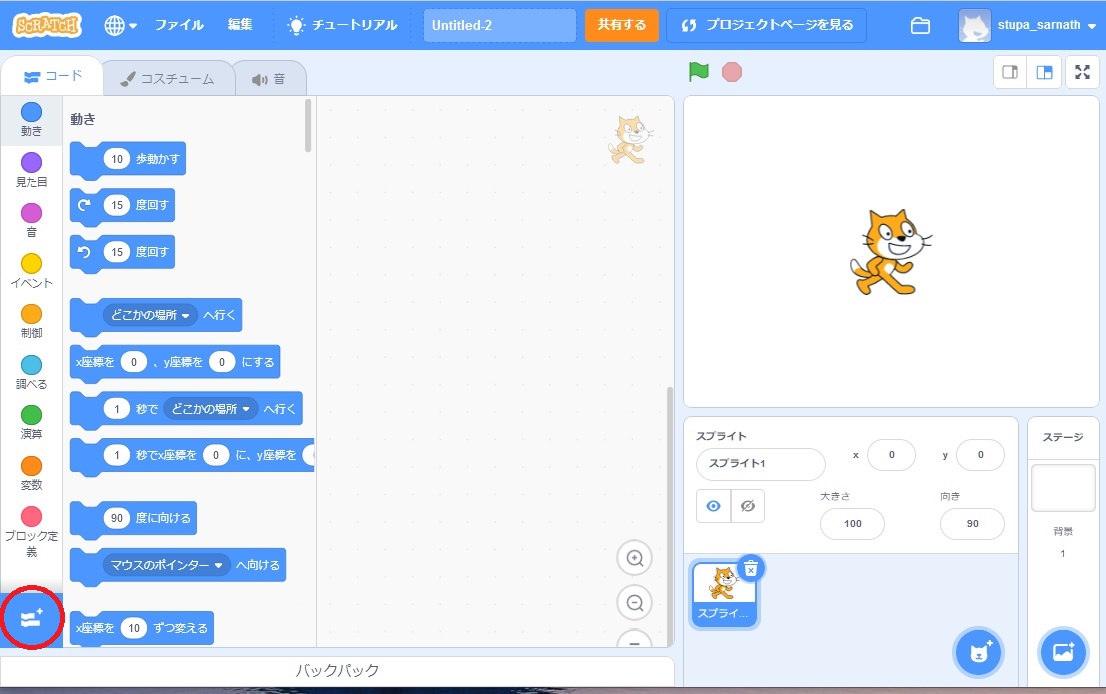Switch to small stage layout

click(x=1010, y=72)
